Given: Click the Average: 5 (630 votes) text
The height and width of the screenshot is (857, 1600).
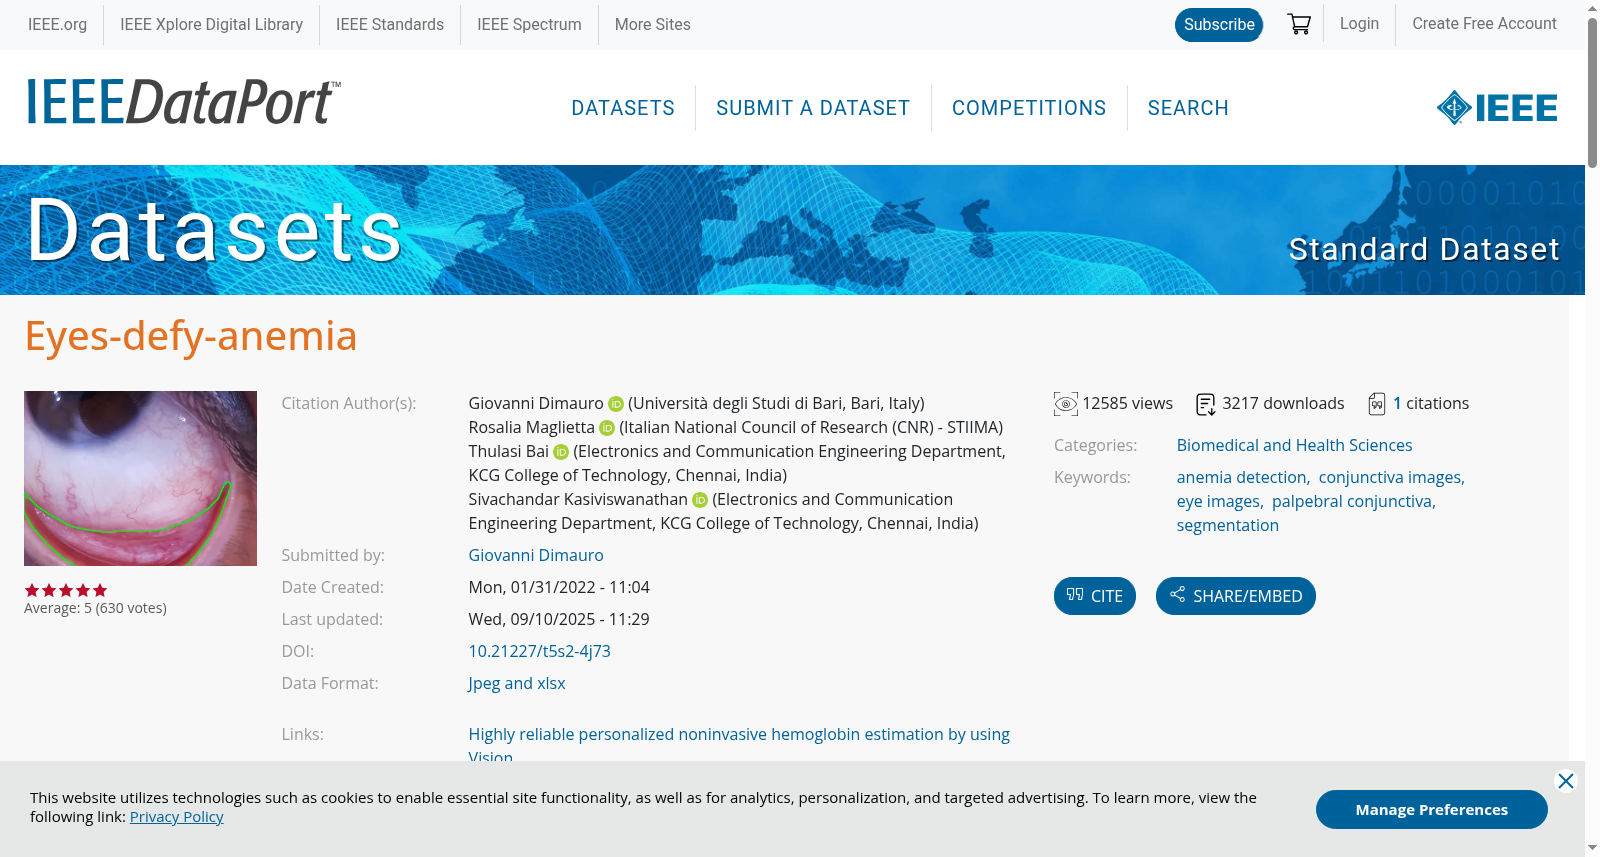Looking at the screenshot, I should [x=95, y=608].
